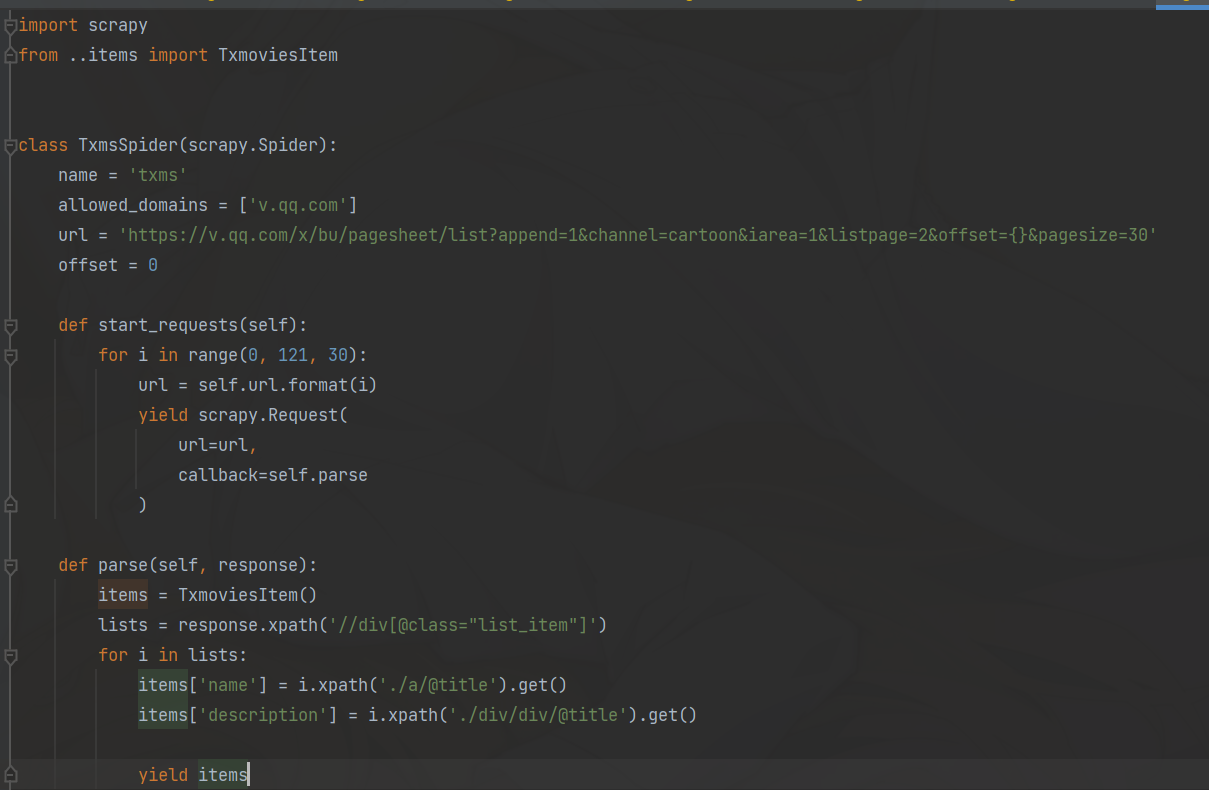Click callback=self.parse argument

[273, 475]
